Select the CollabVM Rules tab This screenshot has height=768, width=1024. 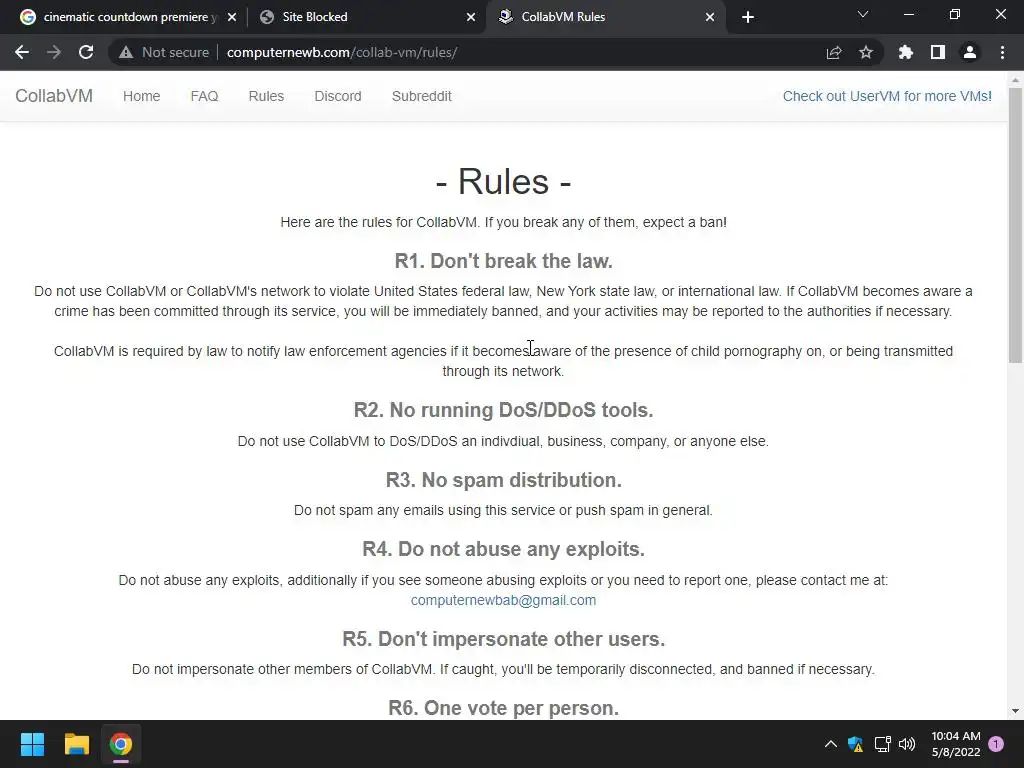[606, 17]
